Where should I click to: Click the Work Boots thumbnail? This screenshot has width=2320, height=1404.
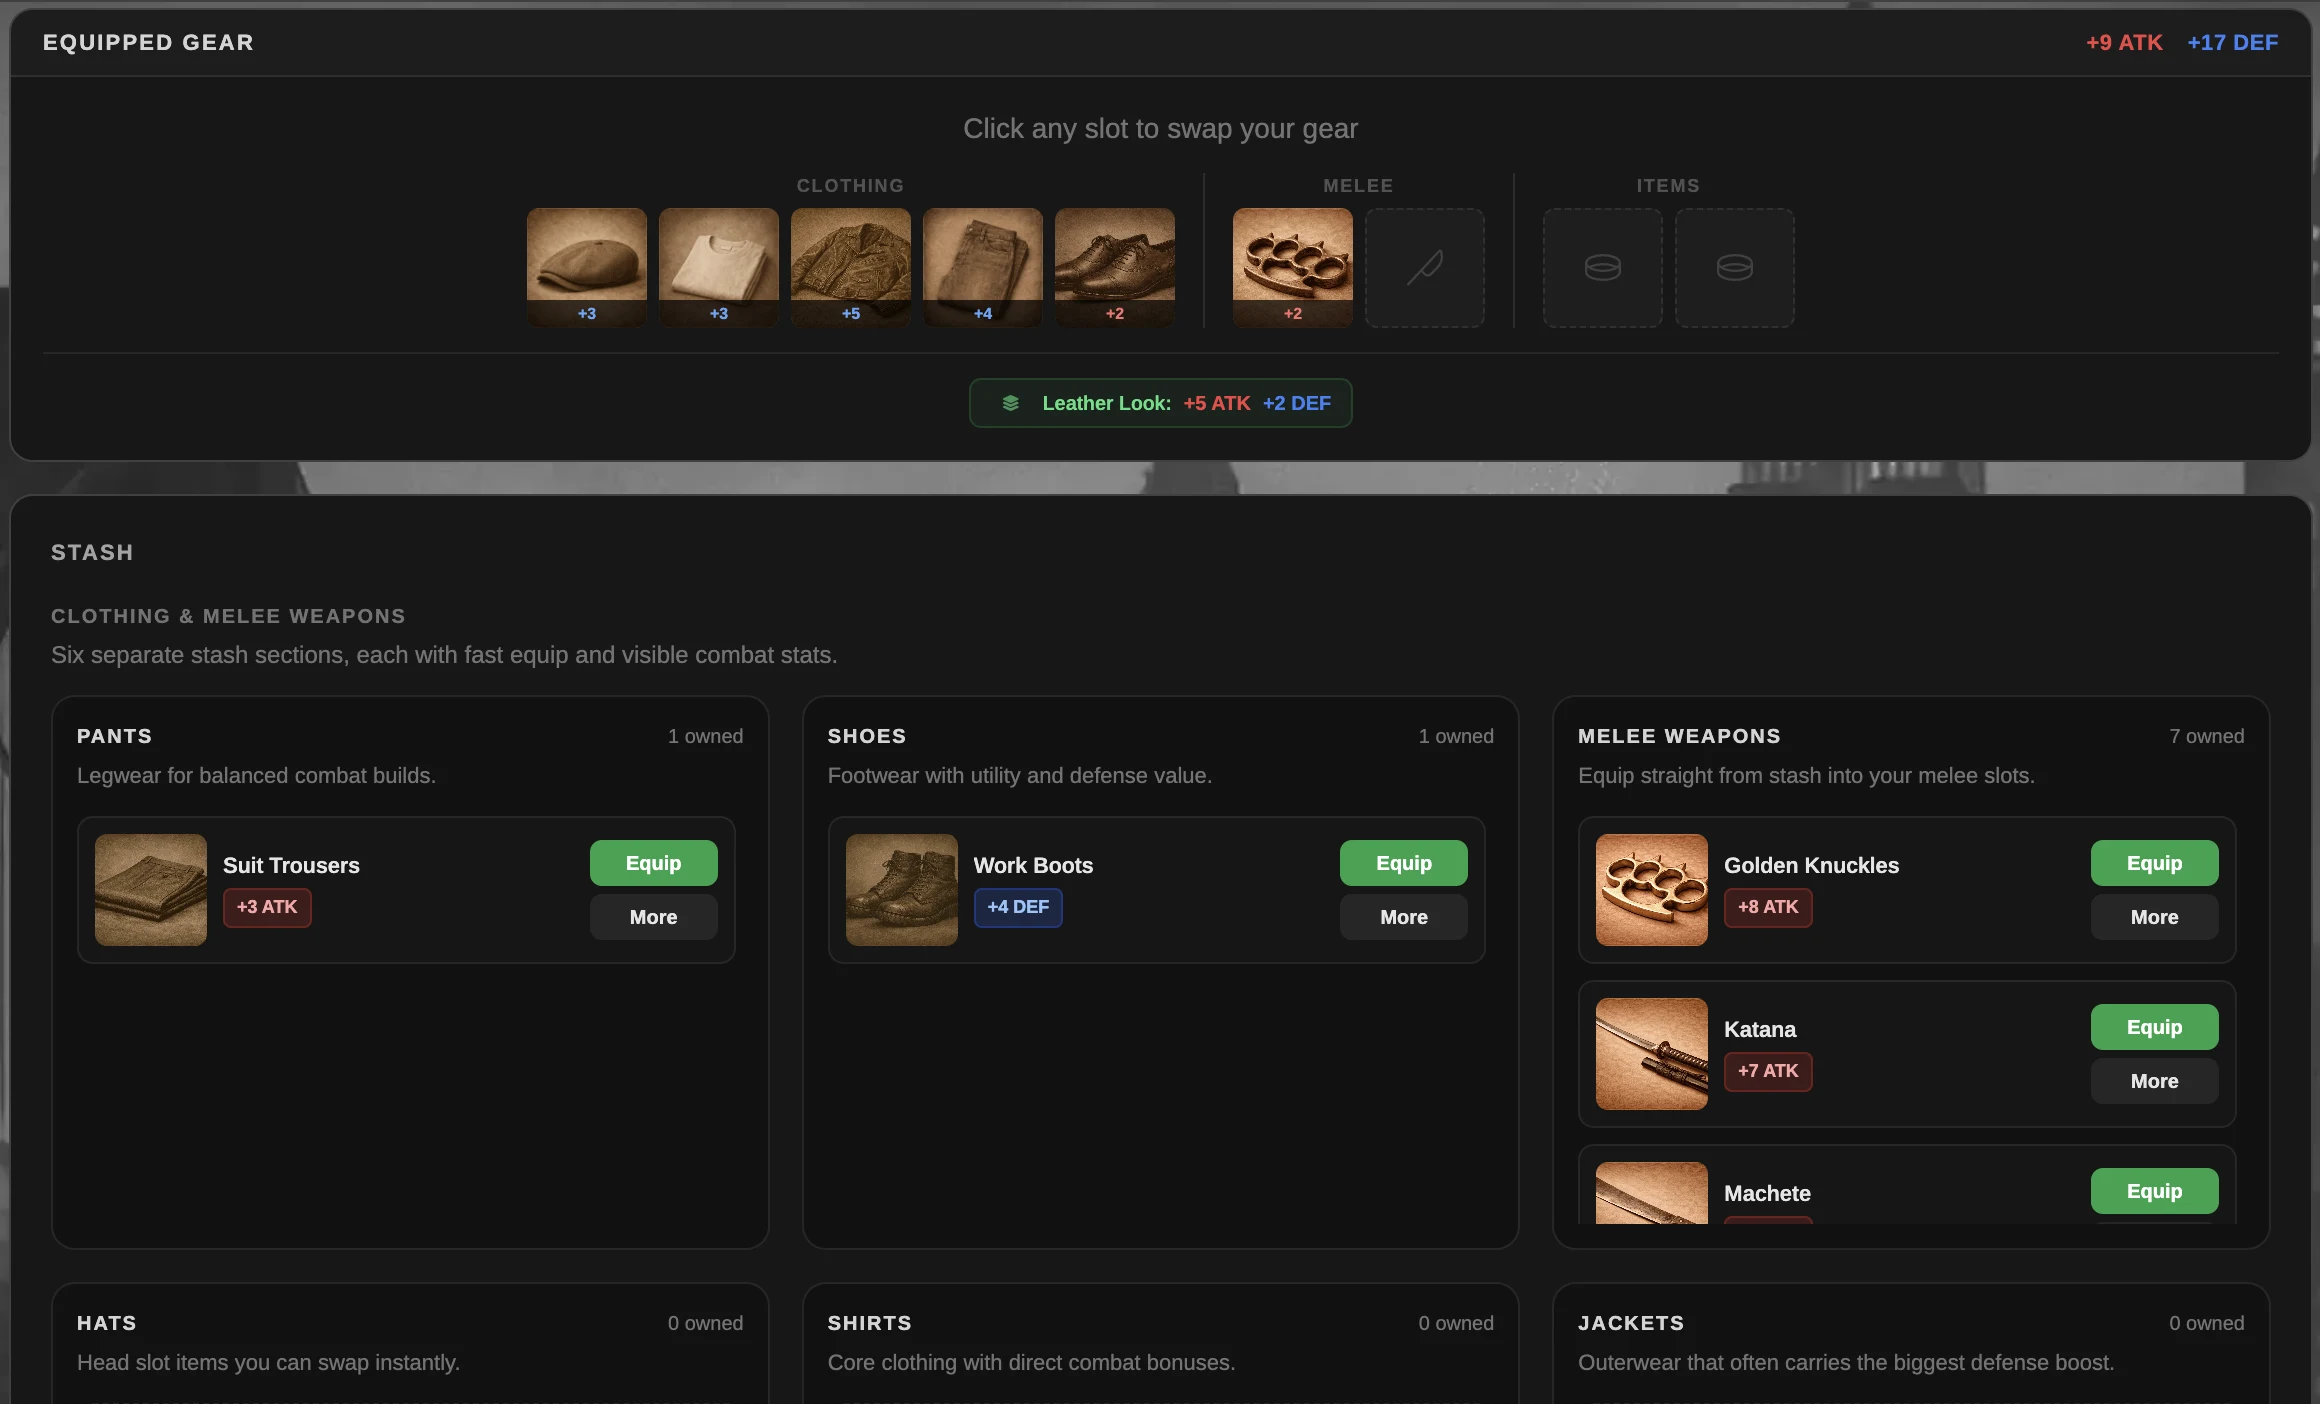pos(902,890)
